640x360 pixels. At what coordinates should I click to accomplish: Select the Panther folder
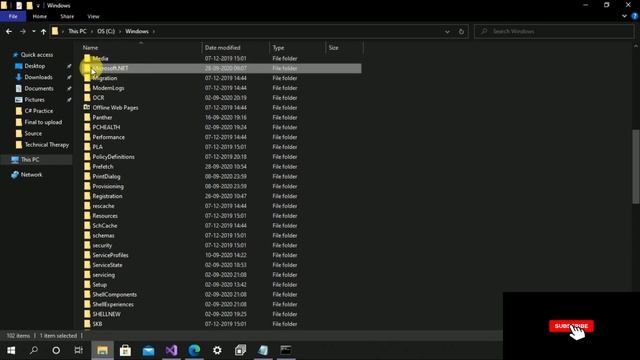pyautogui.click(x=102, y=118)
